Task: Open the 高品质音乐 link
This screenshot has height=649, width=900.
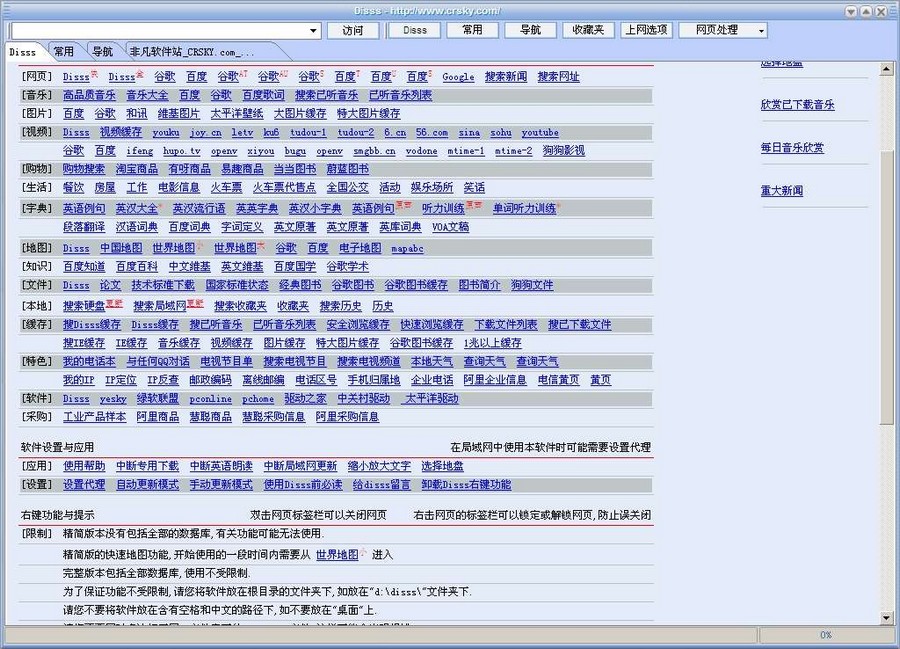Action: click(89, 95)
